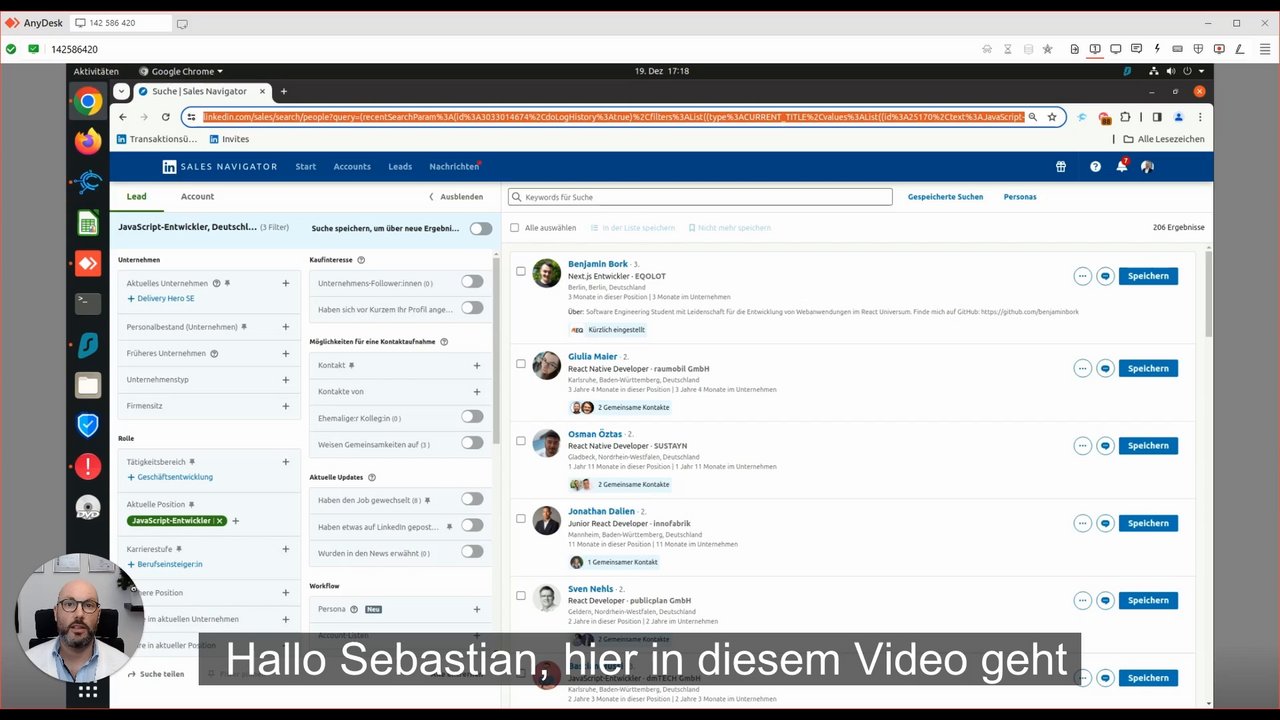Open the notifications bell
Viewport: 1280px width, 720px height.
[1122, 166]
